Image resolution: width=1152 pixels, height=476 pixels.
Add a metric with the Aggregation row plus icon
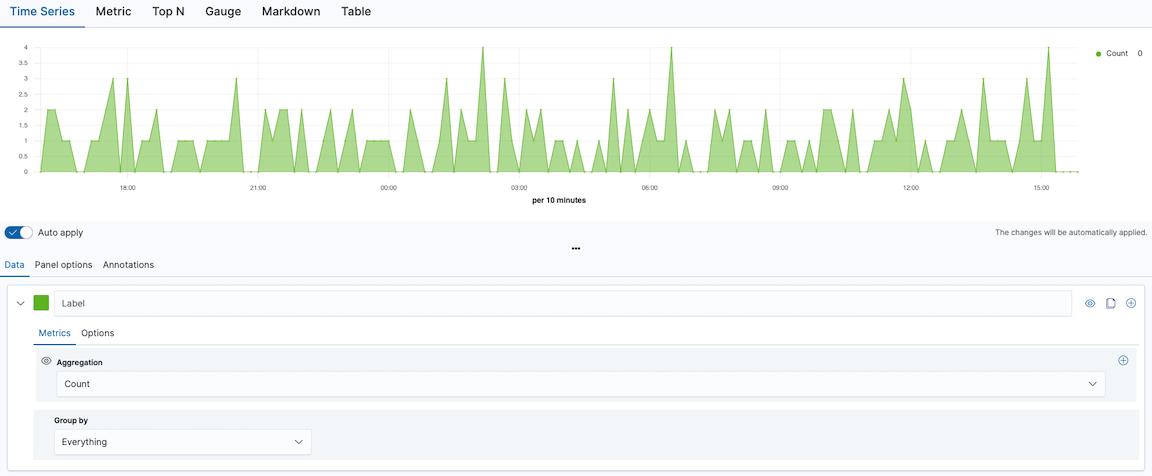tap(1123, 360)
